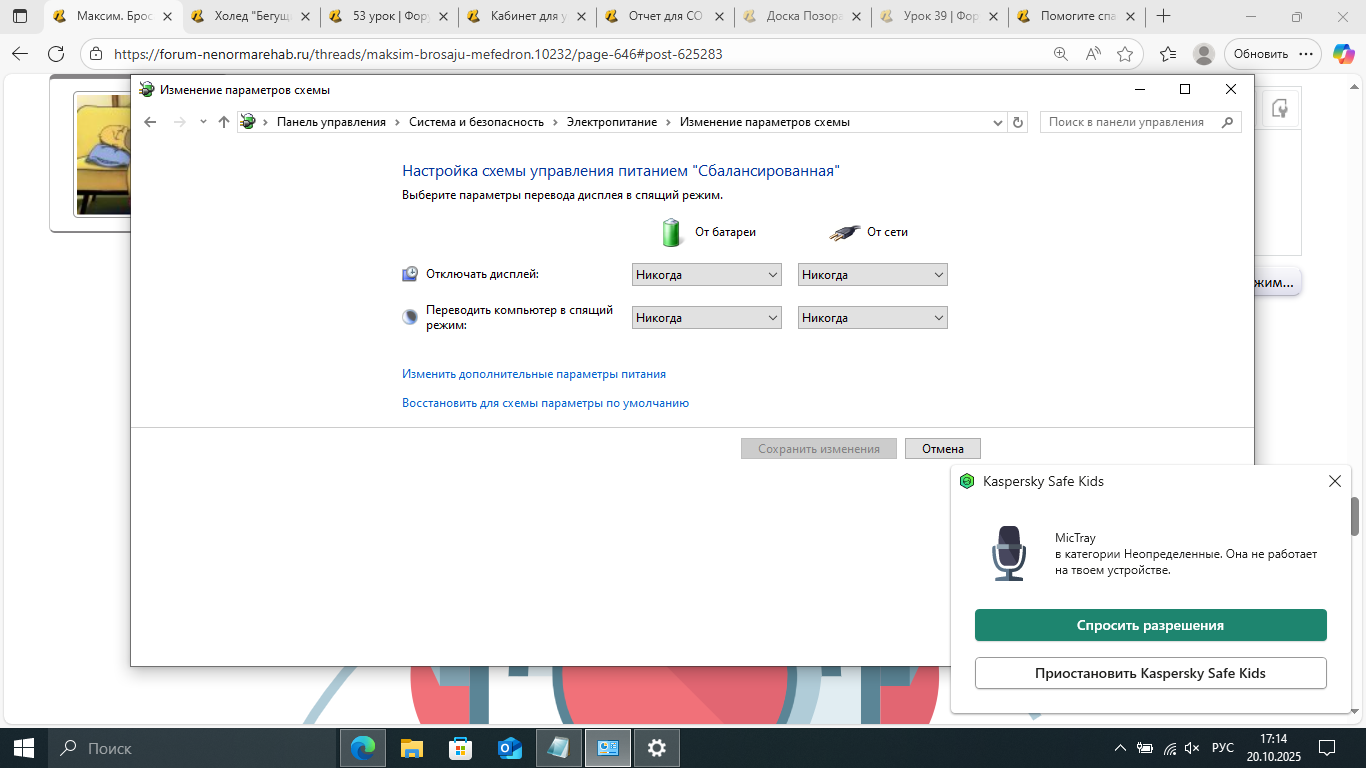Open sleep mode on battery dropdown
Viewport: 1366px width, 768px height.
(707, 318)
